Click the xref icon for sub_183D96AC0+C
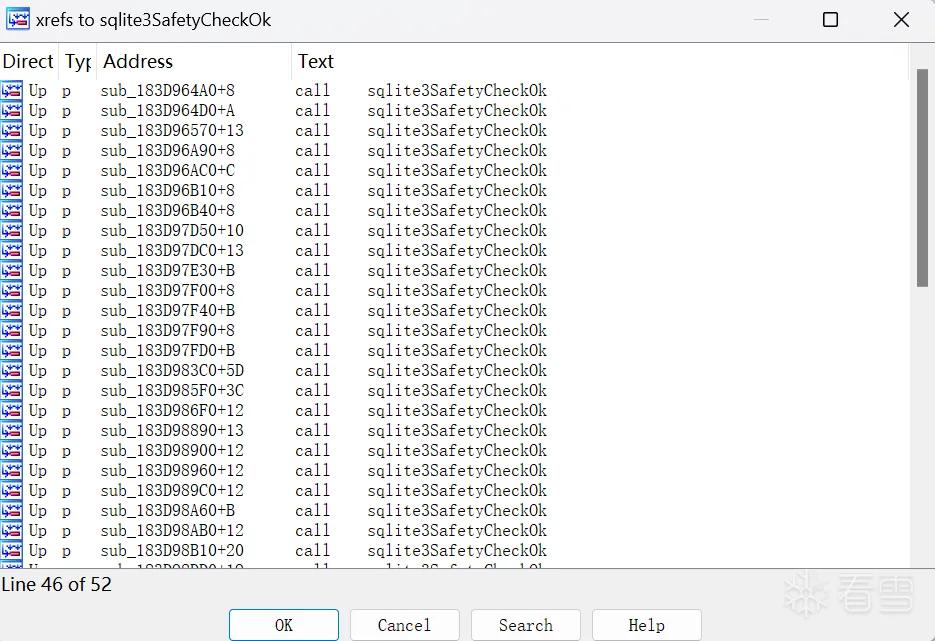The width and height of the screenshot is (935, 641). (x=12, y=171)
